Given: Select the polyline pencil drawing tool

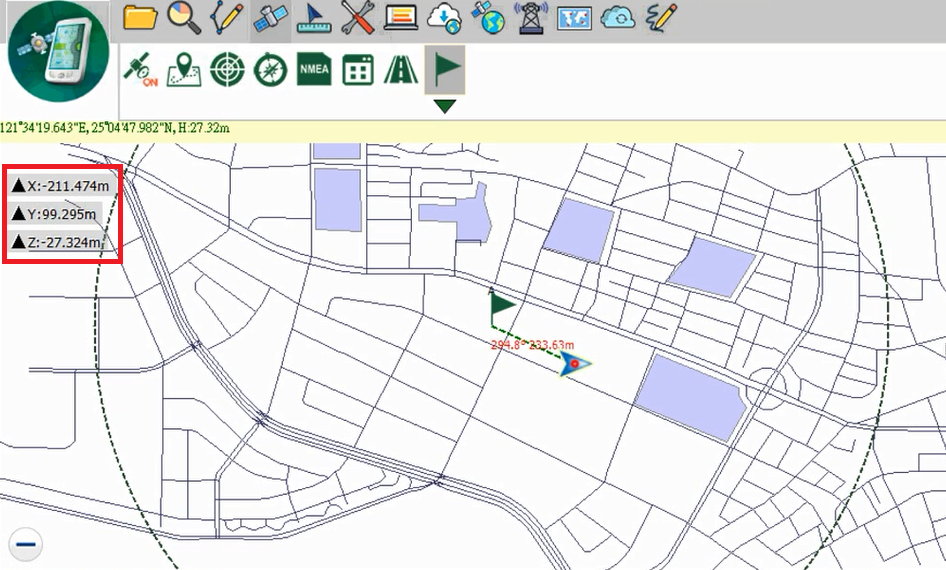Looking at the screenshot, I should (x=228, y=17).
